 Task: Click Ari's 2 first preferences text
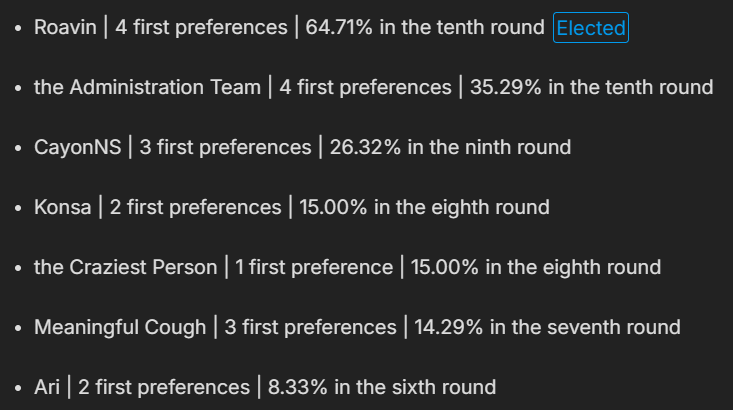point(163,388)
